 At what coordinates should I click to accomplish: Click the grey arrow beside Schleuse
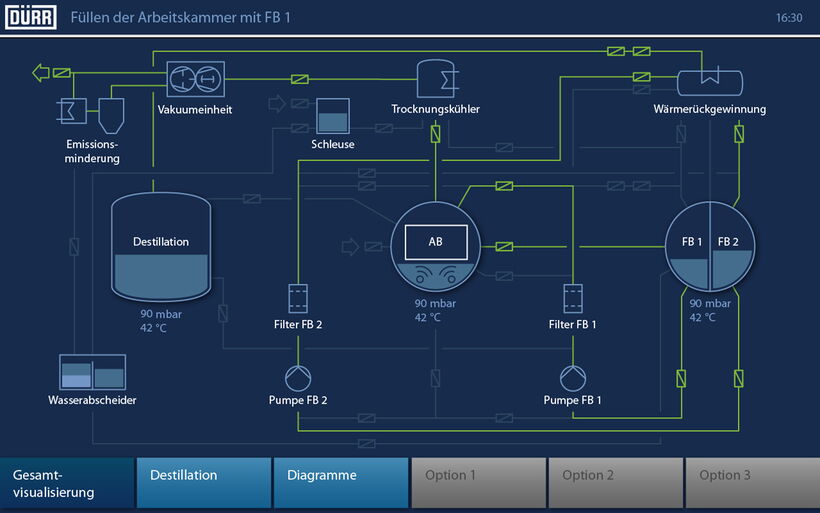click(x=277, y=104)
